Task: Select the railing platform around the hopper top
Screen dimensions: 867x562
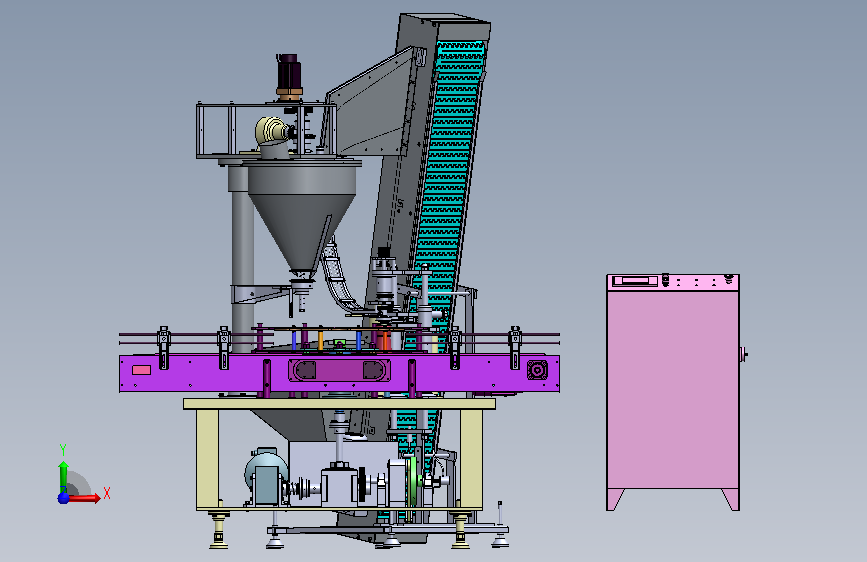Action: [x=265, y=131]
